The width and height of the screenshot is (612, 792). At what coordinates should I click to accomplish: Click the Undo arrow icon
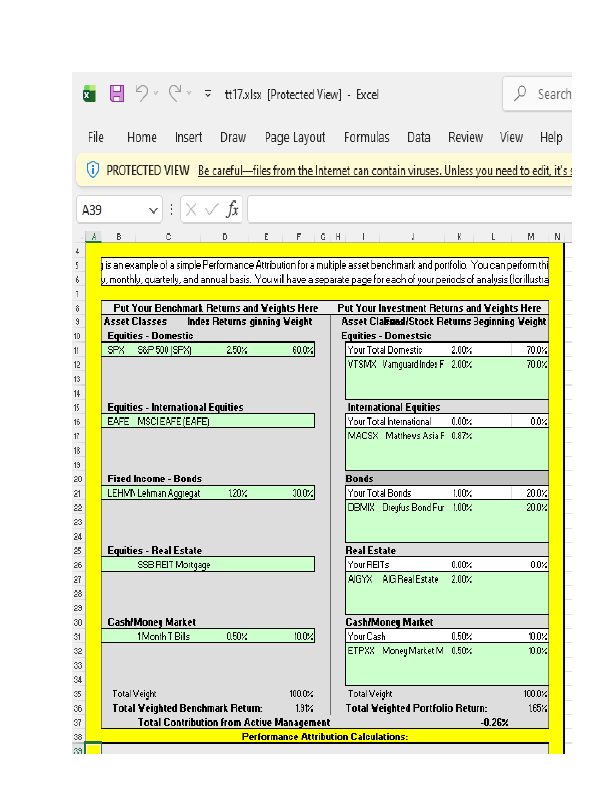point(142,93)
